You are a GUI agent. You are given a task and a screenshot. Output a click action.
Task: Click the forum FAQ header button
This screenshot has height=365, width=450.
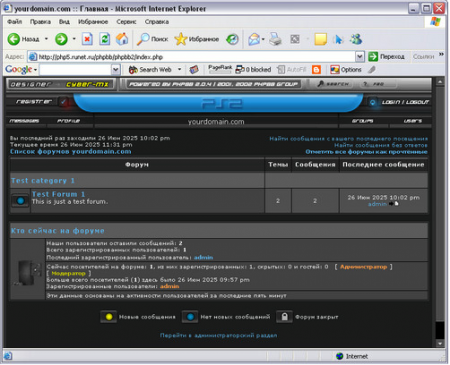click(x=377, y=84)
